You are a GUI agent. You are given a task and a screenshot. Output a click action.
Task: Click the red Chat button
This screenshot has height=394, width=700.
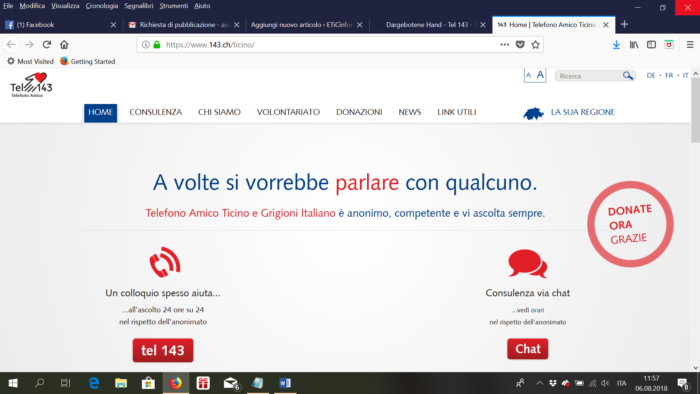(528, 349)
